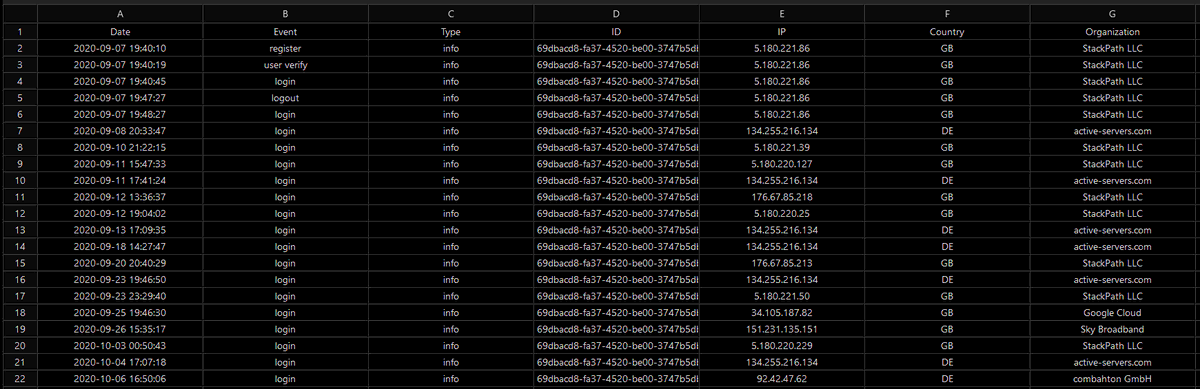Select date cell 2020-09-12 13:36:37
Image resolution: width=1200 pixels, height=389 pixels.
tap(120, 197)
